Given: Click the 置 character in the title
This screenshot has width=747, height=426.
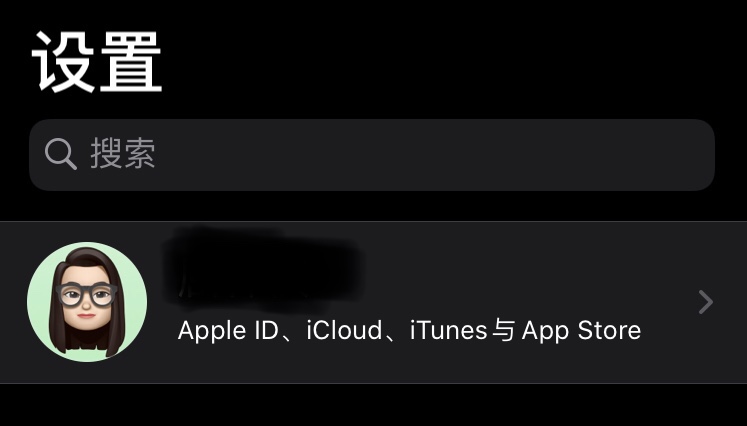Looking at the screenshot, I should (x=131, y=62).
